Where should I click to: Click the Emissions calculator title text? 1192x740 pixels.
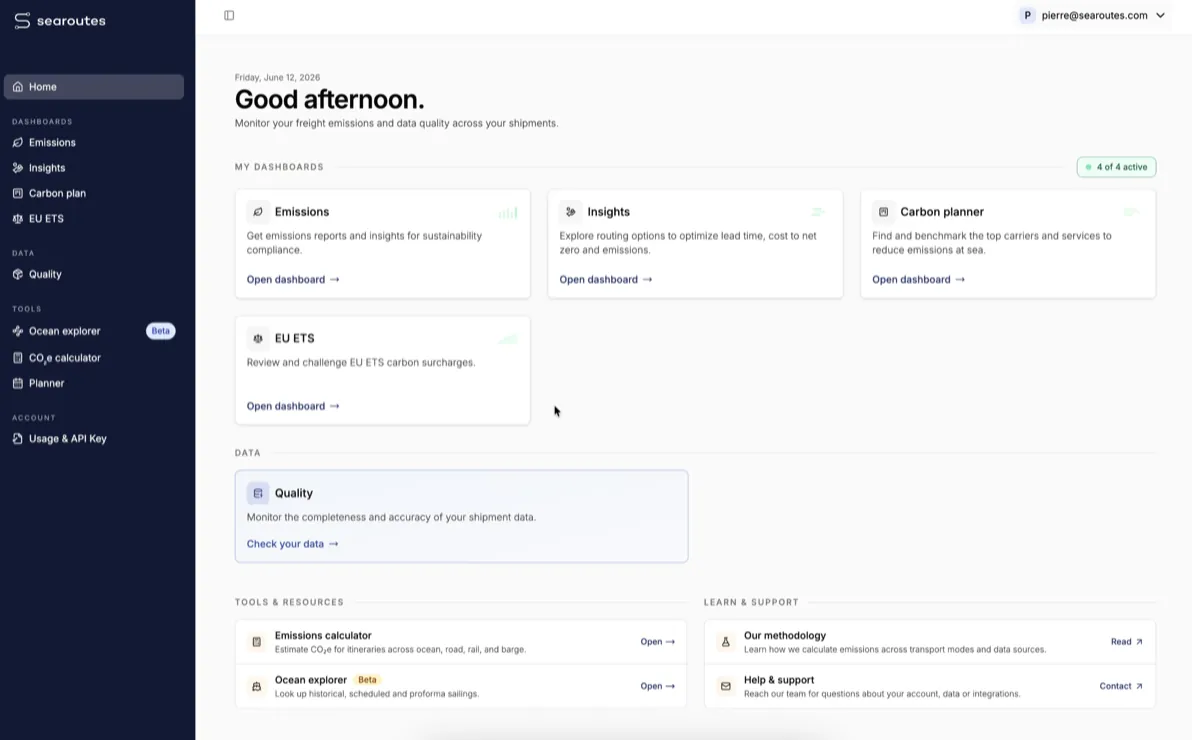point(323,636)
